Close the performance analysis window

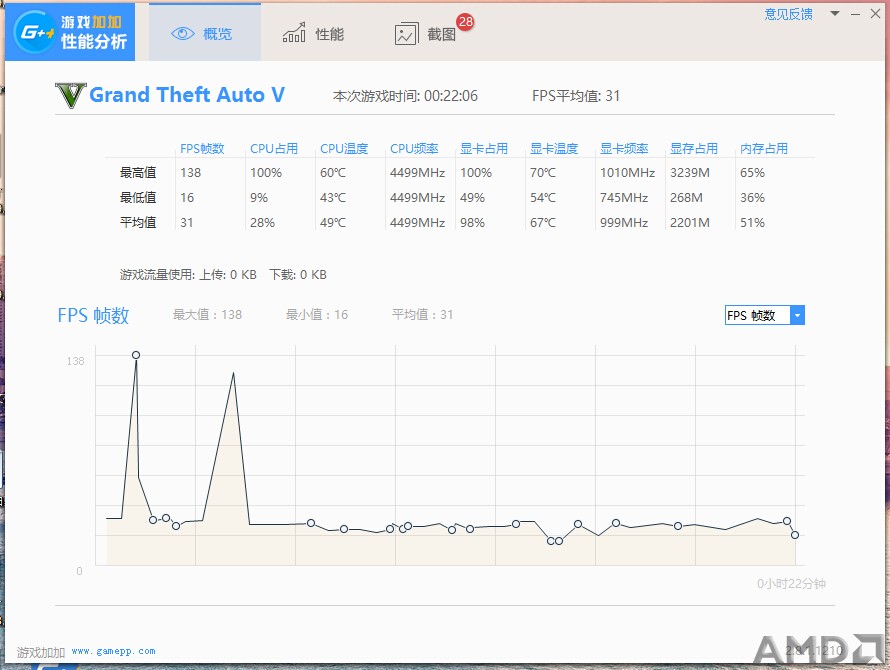click(x=875, y=14)
